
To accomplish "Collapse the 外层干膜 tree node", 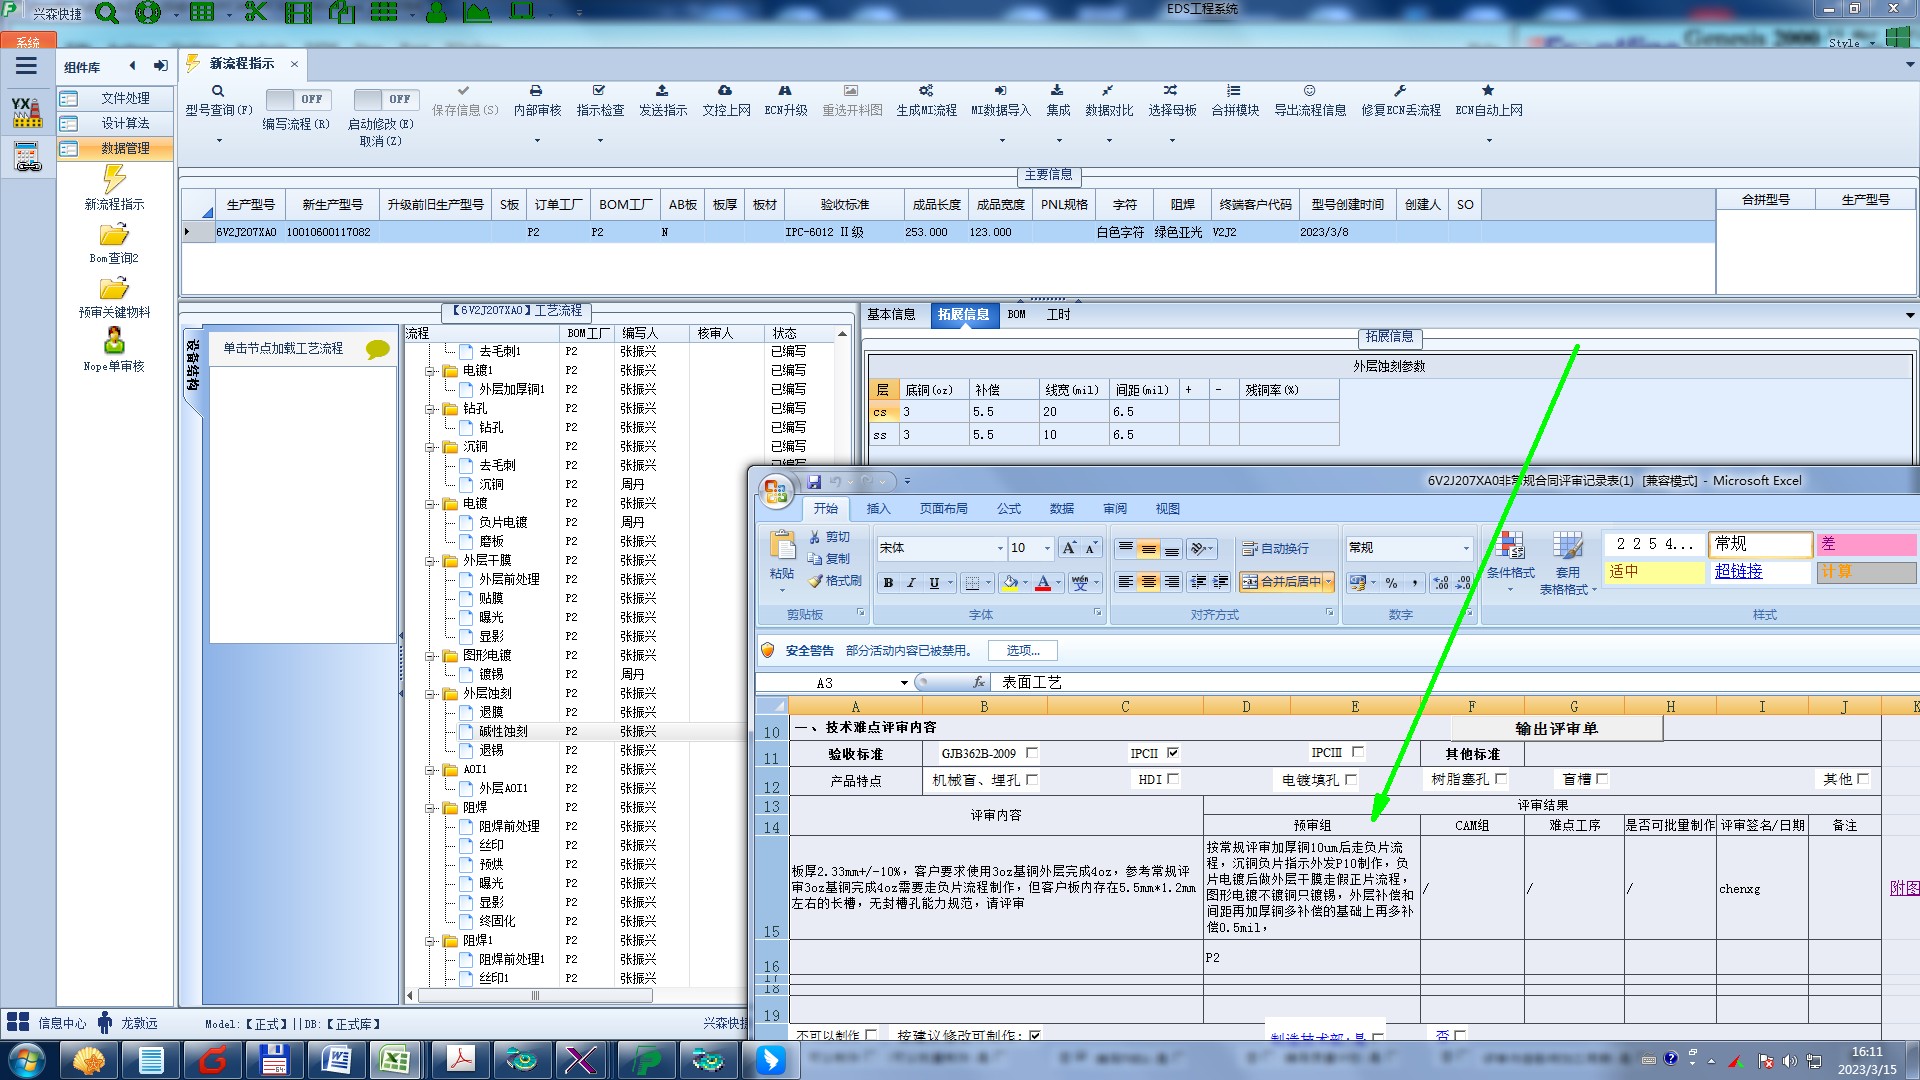I will [x=430, y=561].
